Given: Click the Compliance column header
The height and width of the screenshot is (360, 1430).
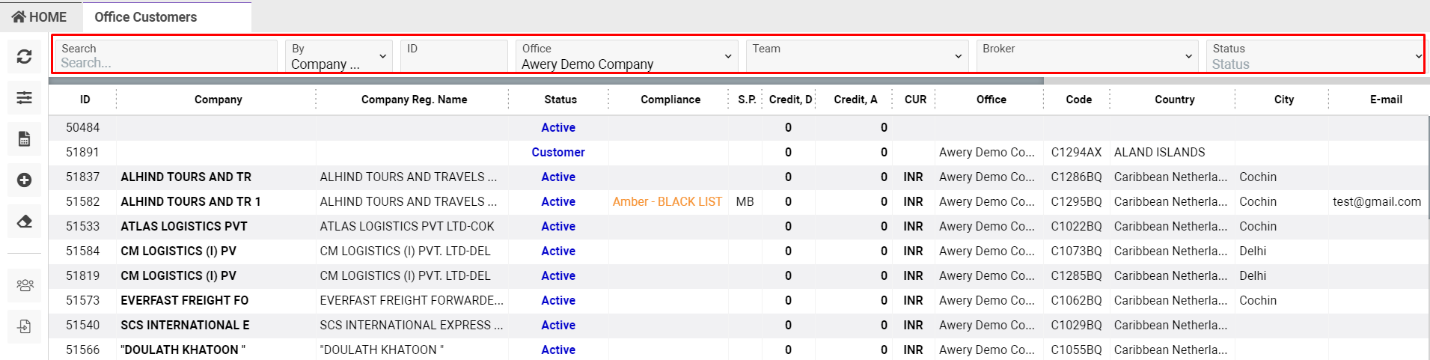Looking at the screenshot, I should pyautogui.click(x=670, y=100).
